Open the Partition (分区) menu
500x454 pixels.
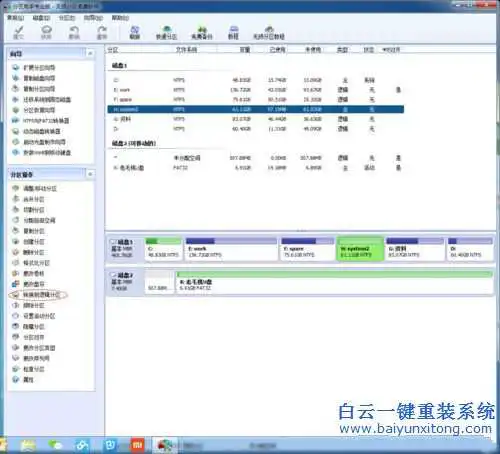(x=67, y=18)
